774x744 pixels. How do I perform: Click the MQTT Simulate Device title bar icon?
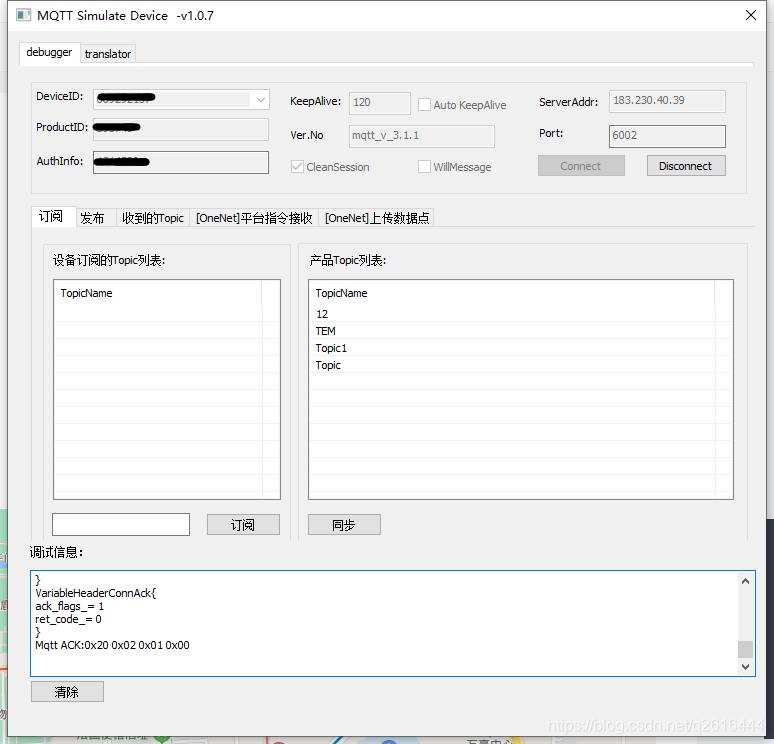click(x=23, y=15)
